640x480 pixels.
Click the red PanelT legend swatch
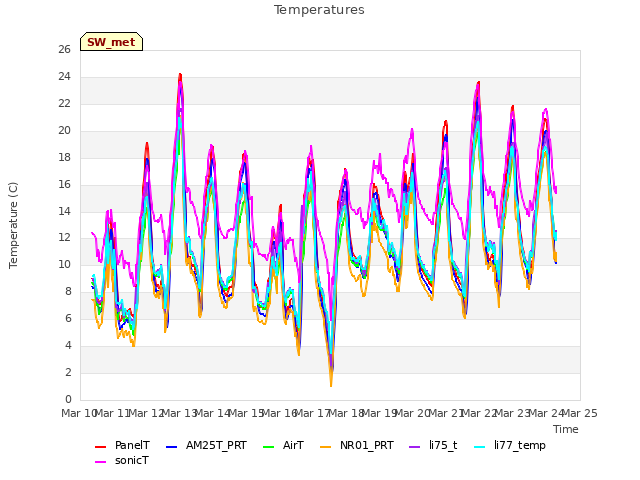(100, 447)
